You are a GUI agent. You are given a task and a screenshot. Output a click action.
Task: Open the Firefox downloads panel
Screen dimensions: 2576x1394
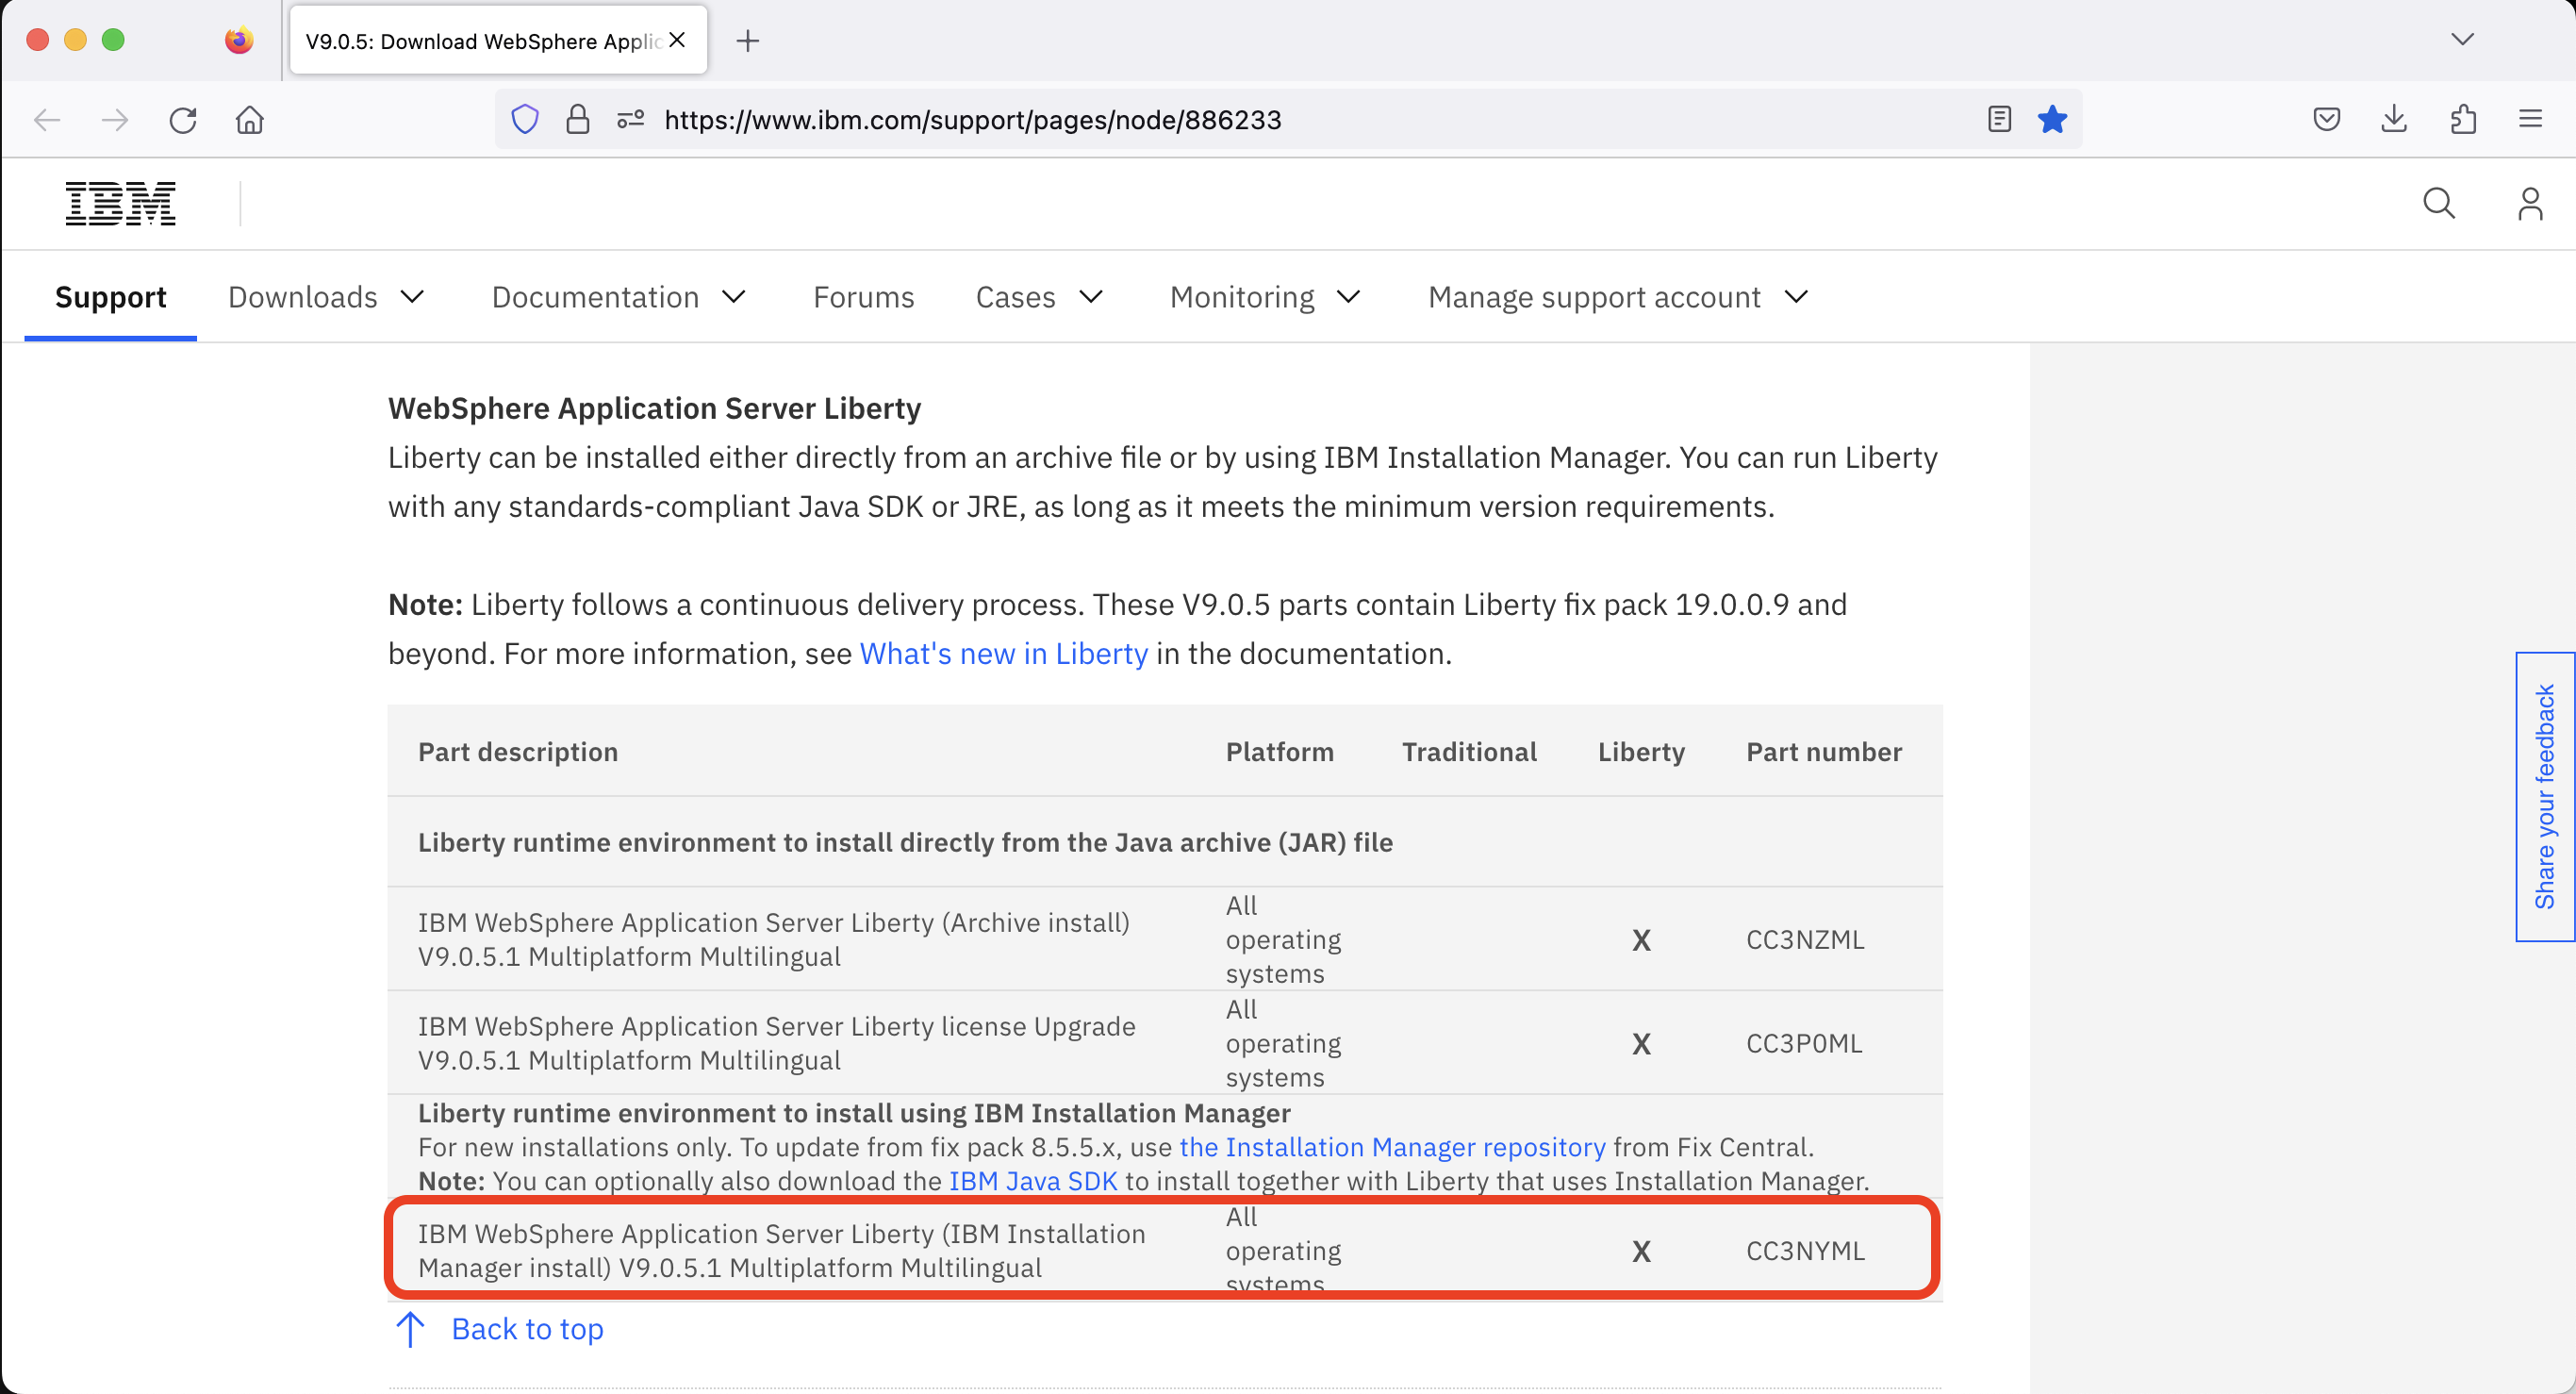pyautogui.click(x=2394, y=119)
